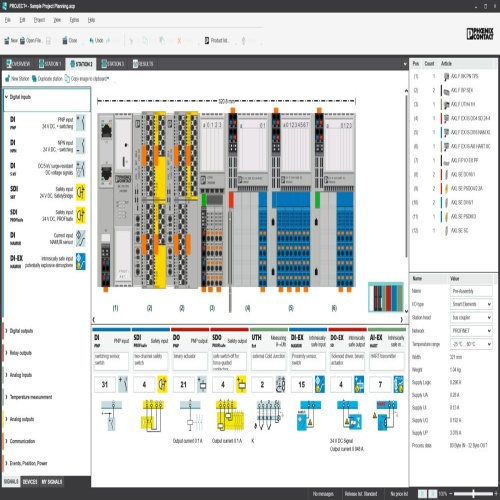Click the Duplicate station button
Viewport: 500px width, 500px height.
tap(47, 79)
